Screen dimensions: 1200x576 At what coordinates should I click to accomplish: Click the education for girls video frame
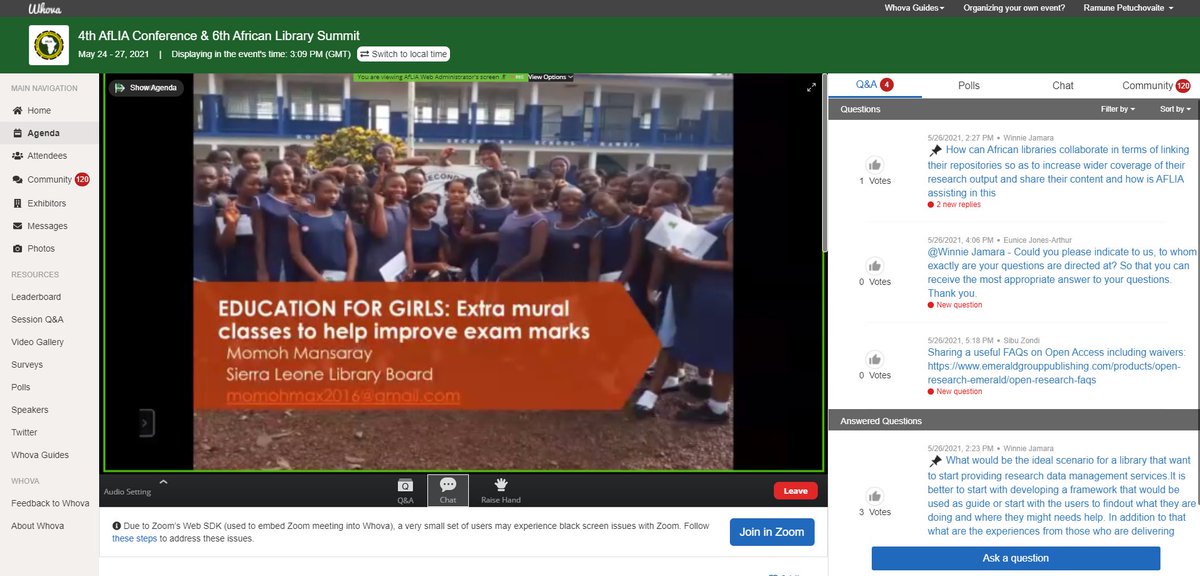[462, 272]
